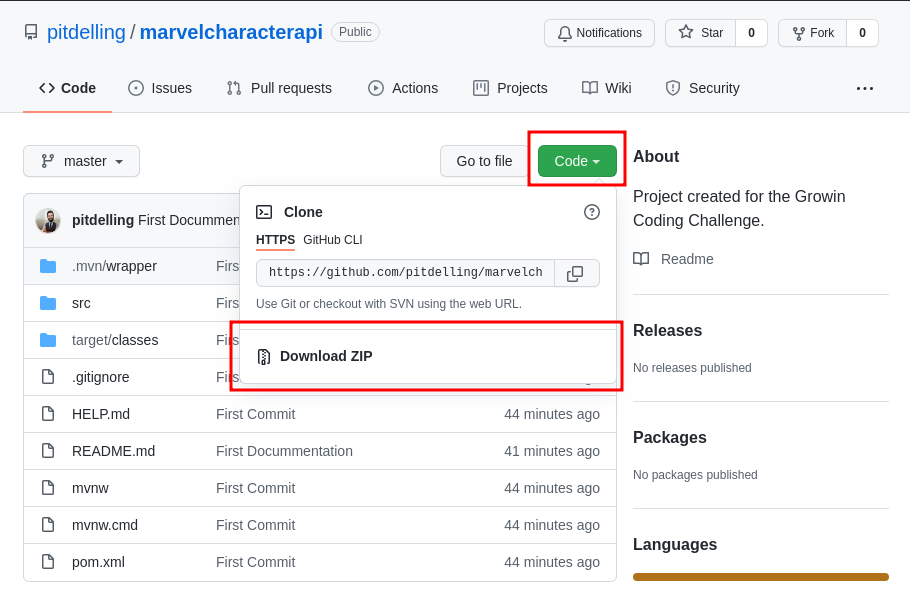Open the mvnw.cmd file
910x592 pixels.
[x=105, y=525]
